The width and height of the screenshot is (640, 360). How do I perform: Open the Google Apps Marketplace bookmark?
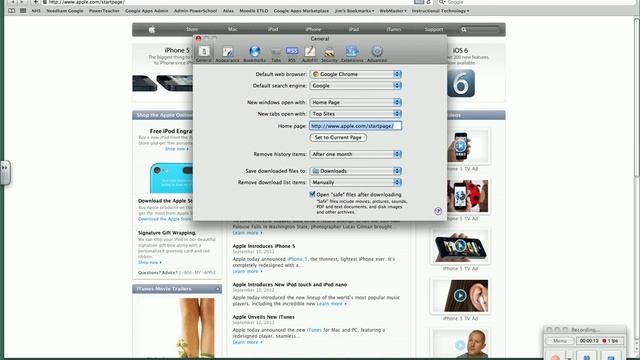(301, 11)
